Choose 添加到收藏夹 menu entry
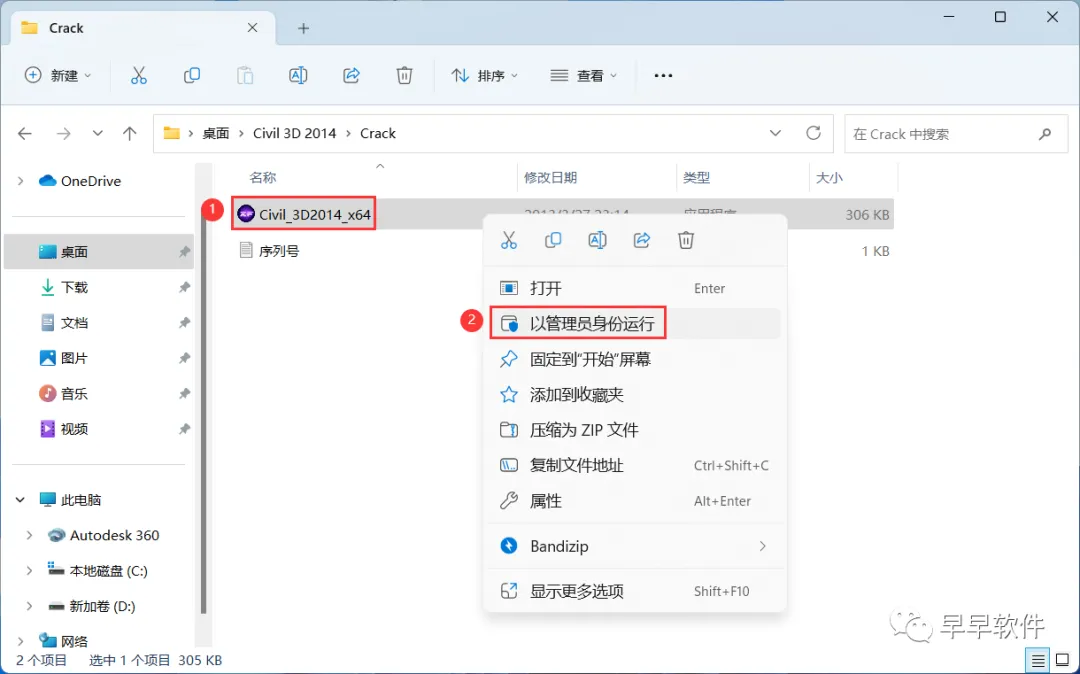Viewport: 1080px width, 674px height. click(x=635, y=394)
